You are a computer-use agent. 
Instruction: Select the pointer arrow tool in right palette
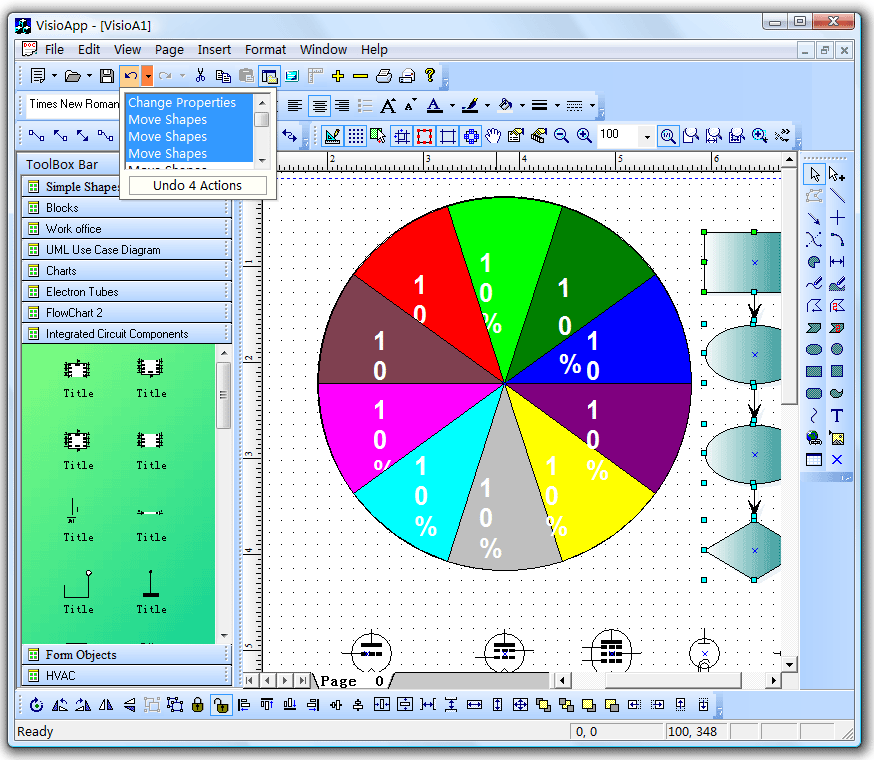pyautogui.click(x=814, y=175)
